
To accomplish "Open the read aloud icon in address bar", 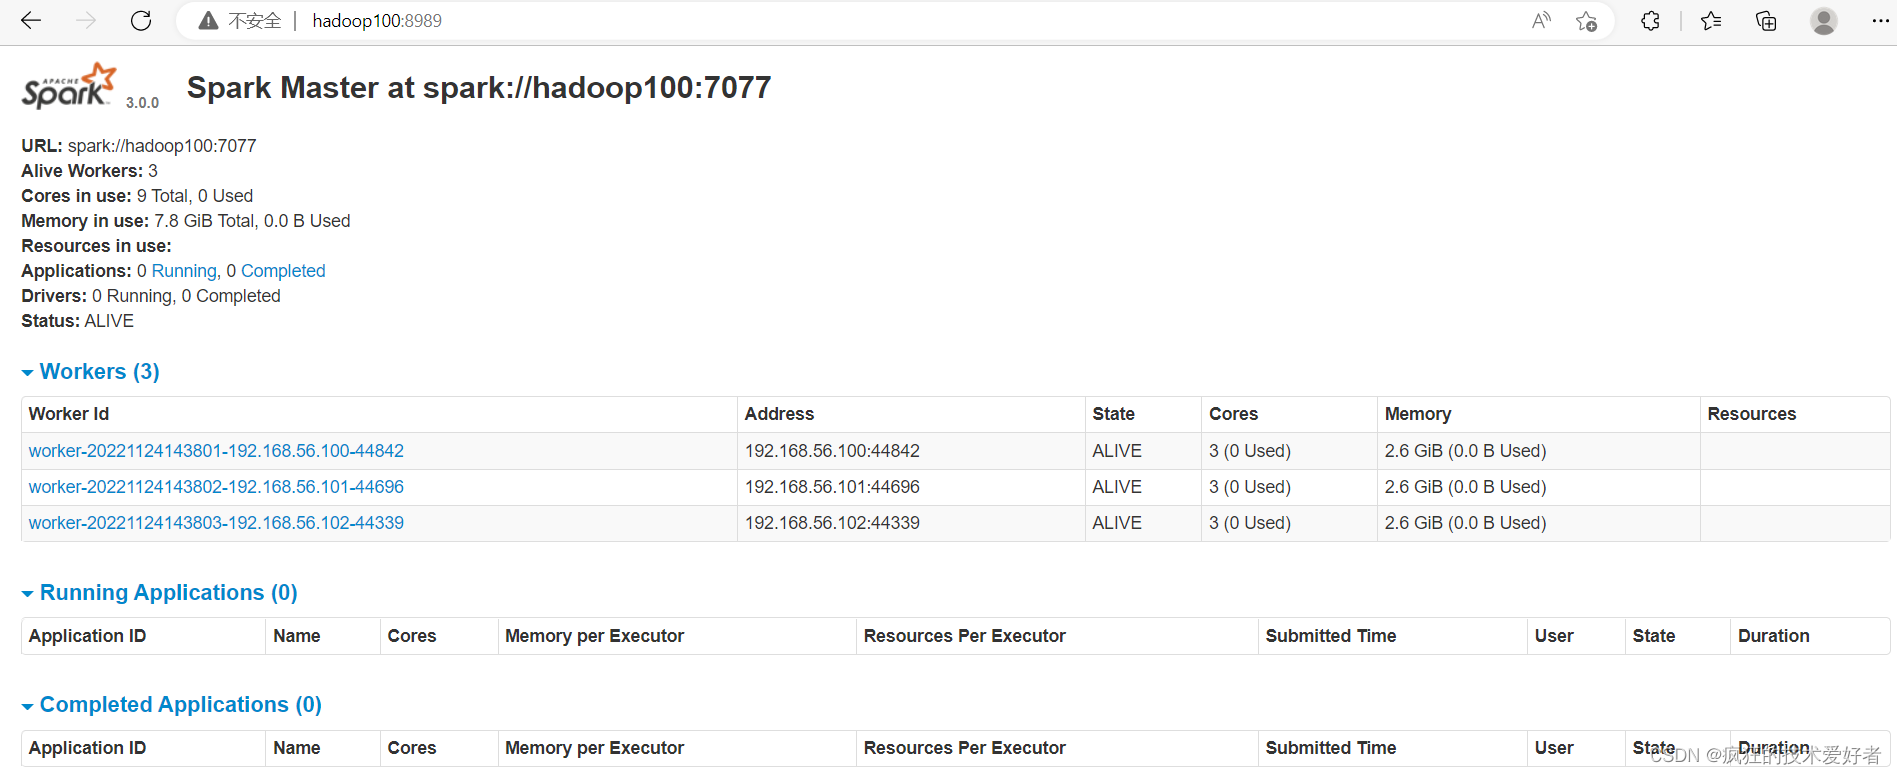I will click(1541, 21).
